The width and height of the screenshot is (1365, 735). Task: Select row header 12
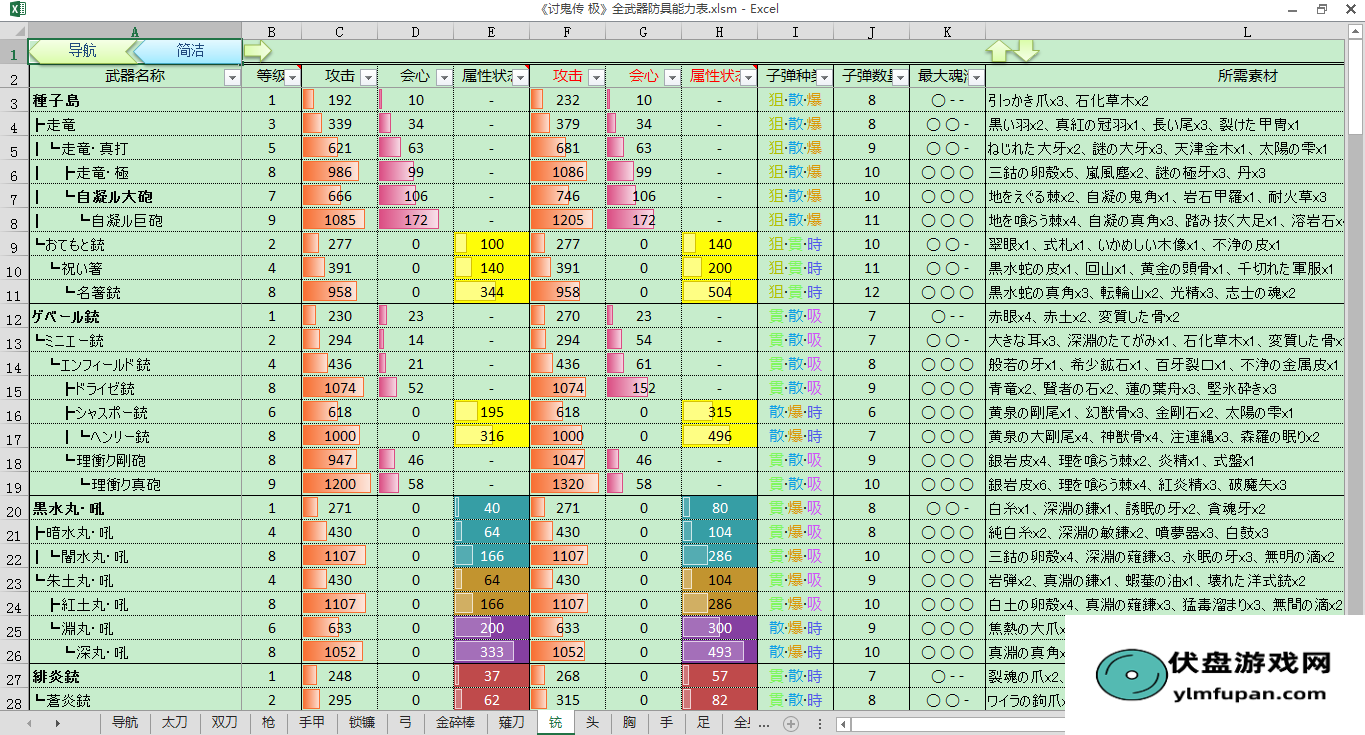(x=14, y=317)
